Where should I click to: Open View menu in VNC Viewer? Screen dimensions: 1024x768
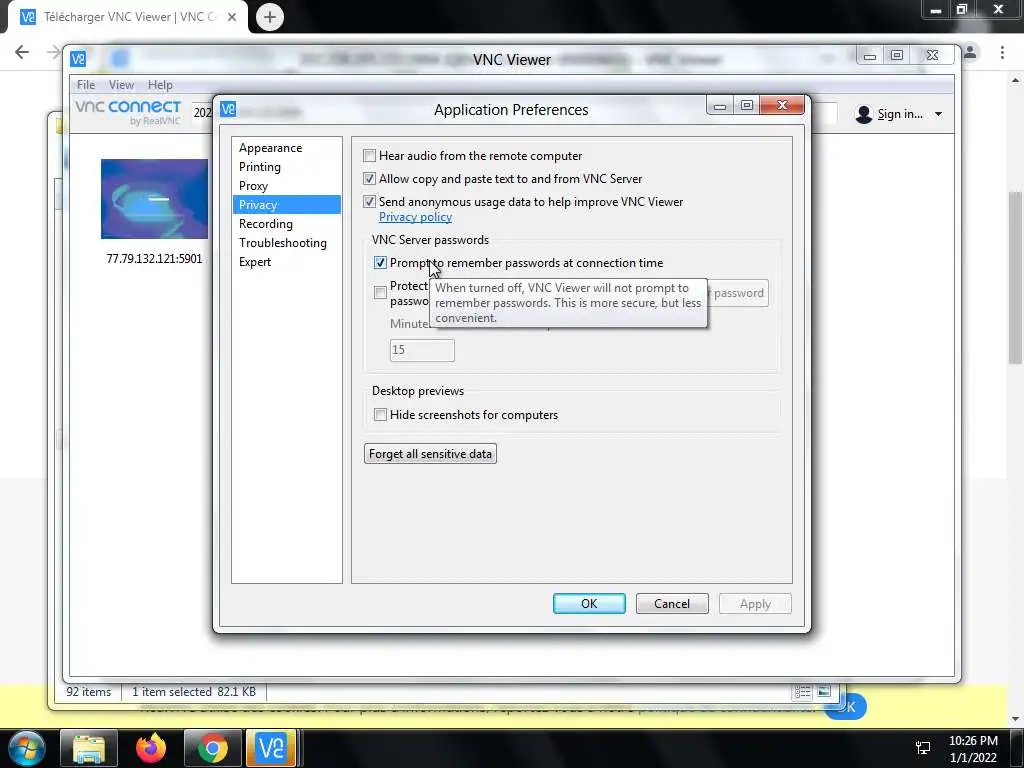121,84
